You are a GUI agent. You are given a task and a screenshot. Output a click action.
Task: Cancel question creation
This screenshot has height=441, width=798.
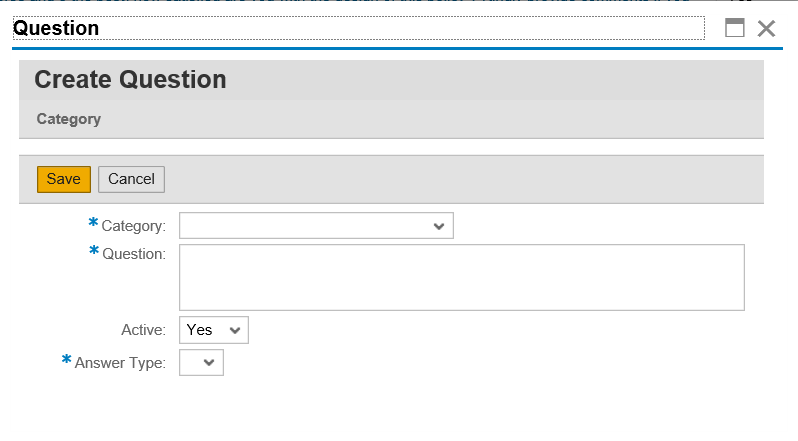tap(131, 179)
